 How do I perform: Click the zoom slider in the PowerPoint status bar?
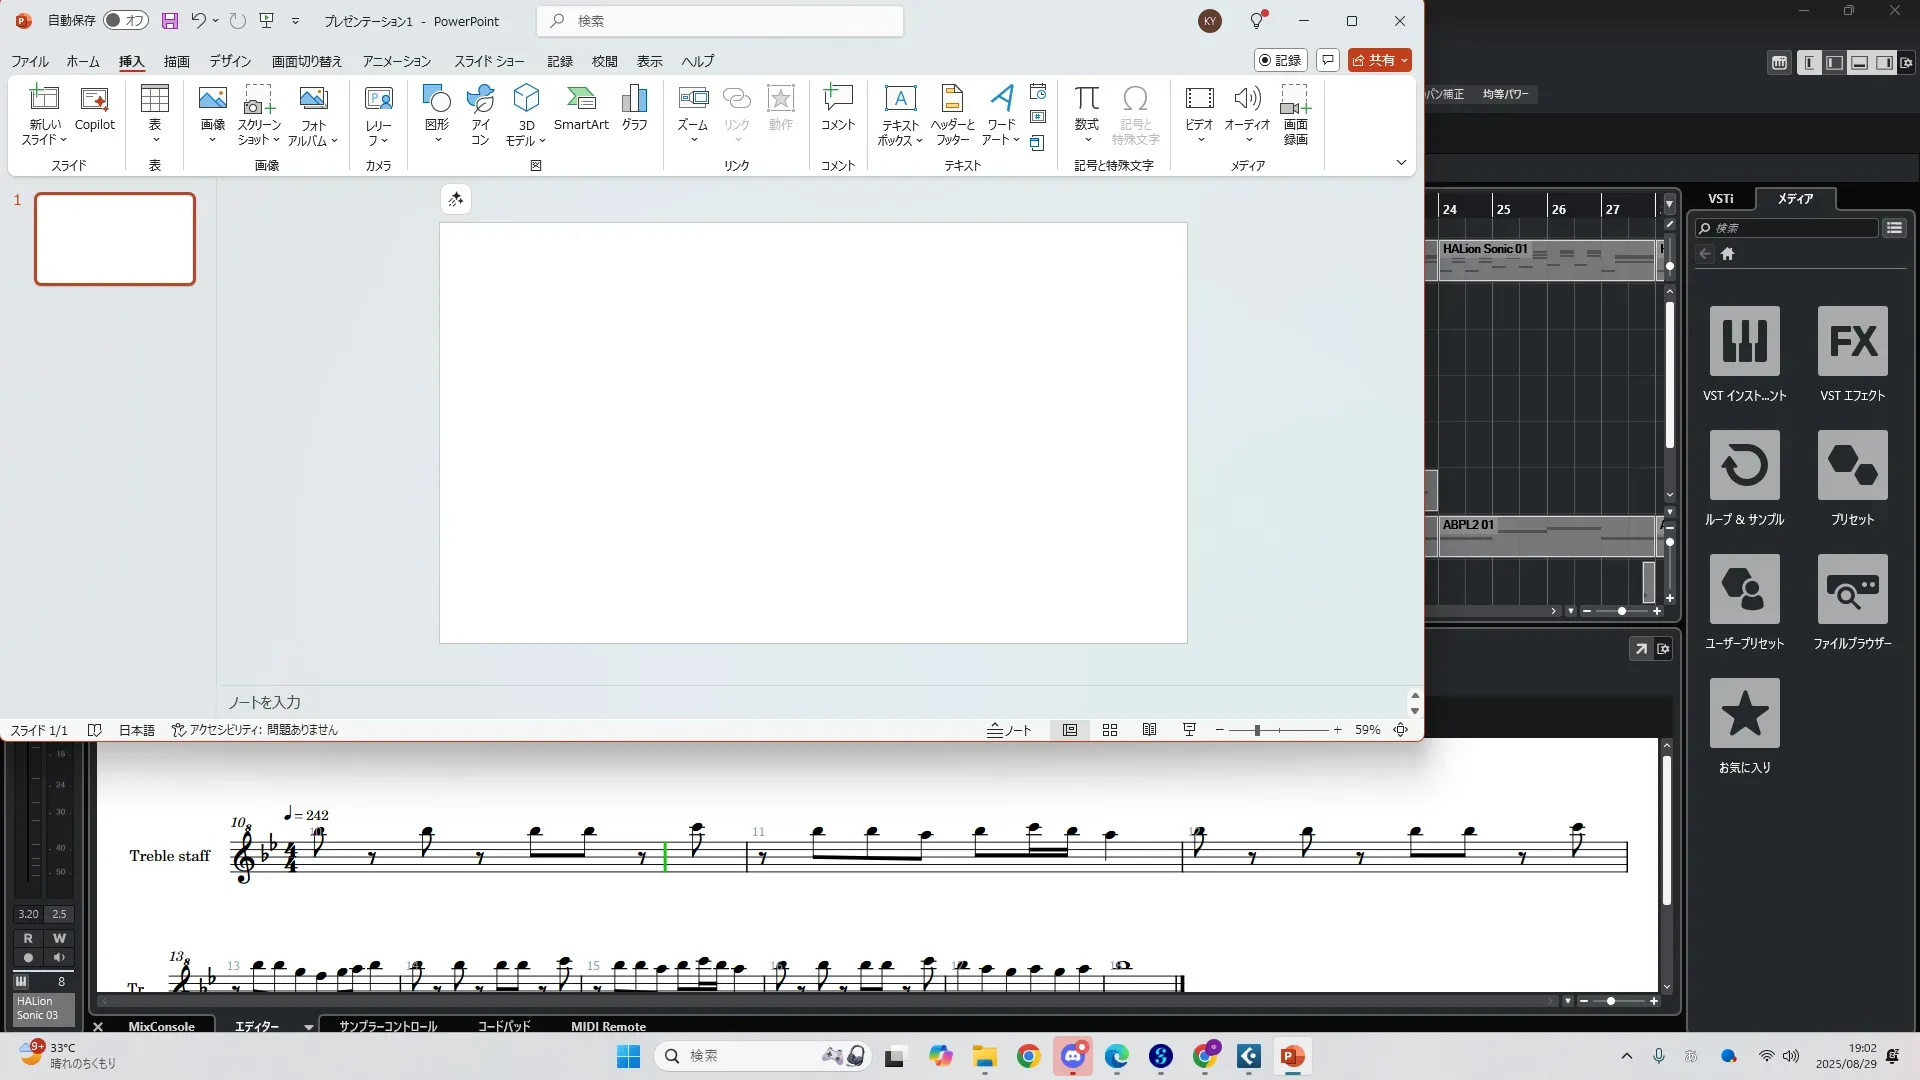pos(1257,730)
